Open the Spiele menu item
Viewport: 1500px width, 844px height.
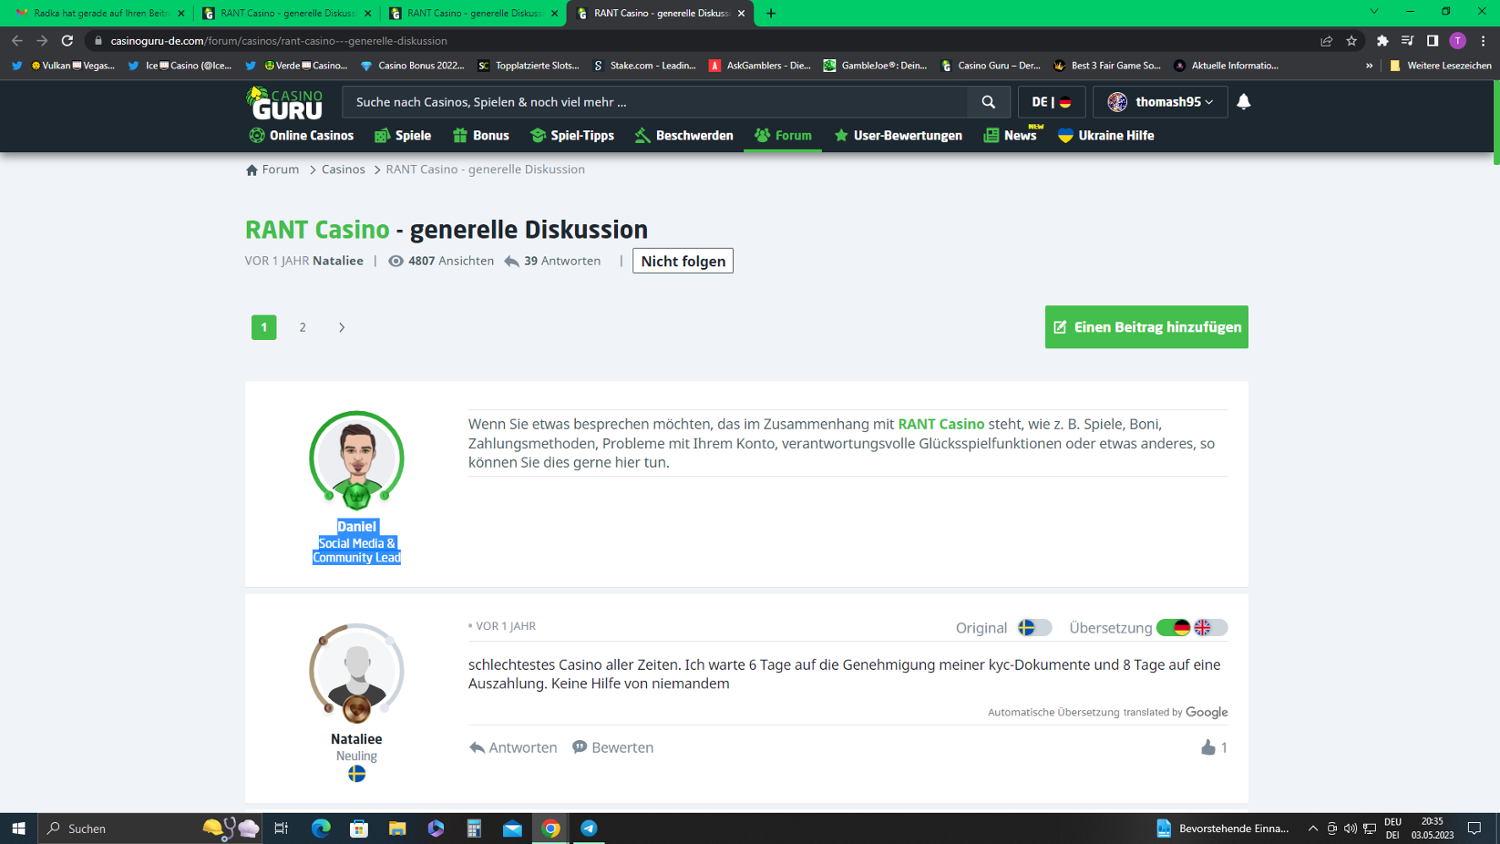coord(402,136)
